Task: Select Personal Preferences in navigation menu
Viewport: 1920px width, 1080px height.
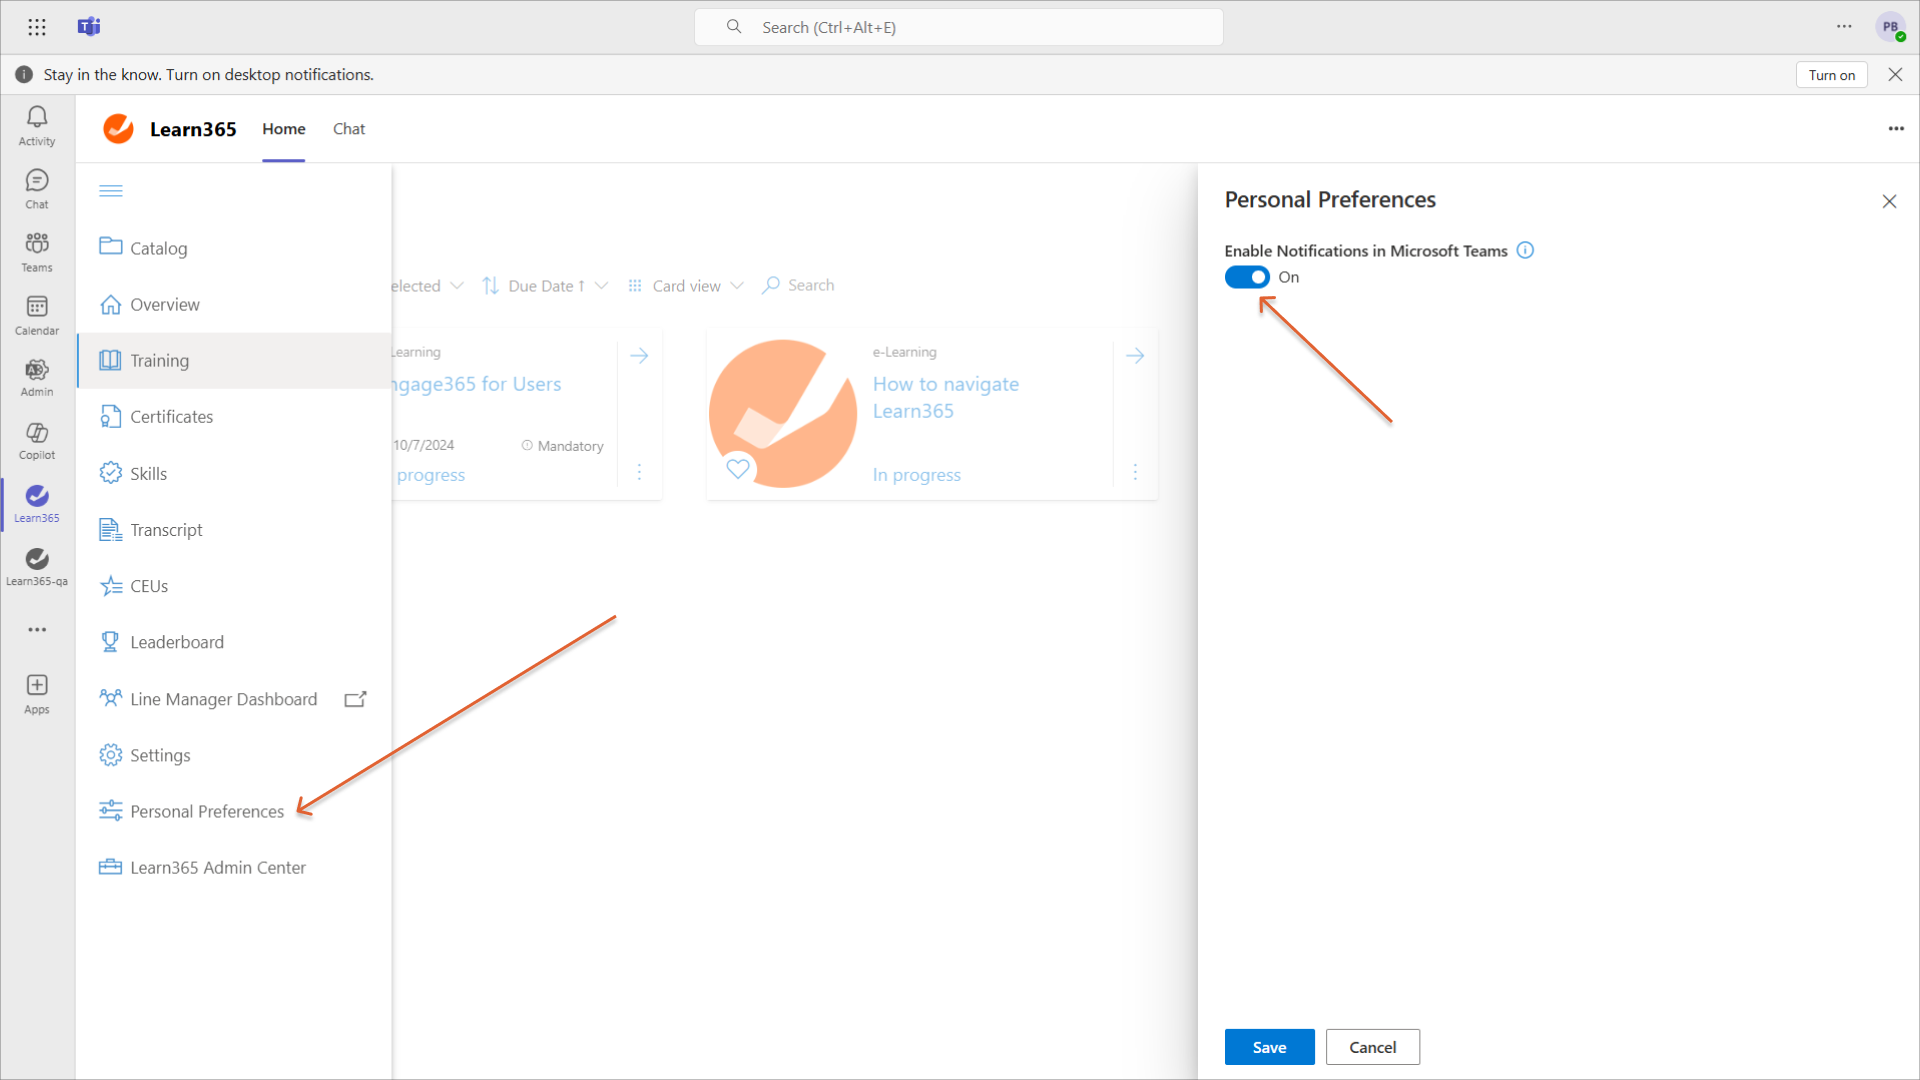Action: tap(207, 811)
